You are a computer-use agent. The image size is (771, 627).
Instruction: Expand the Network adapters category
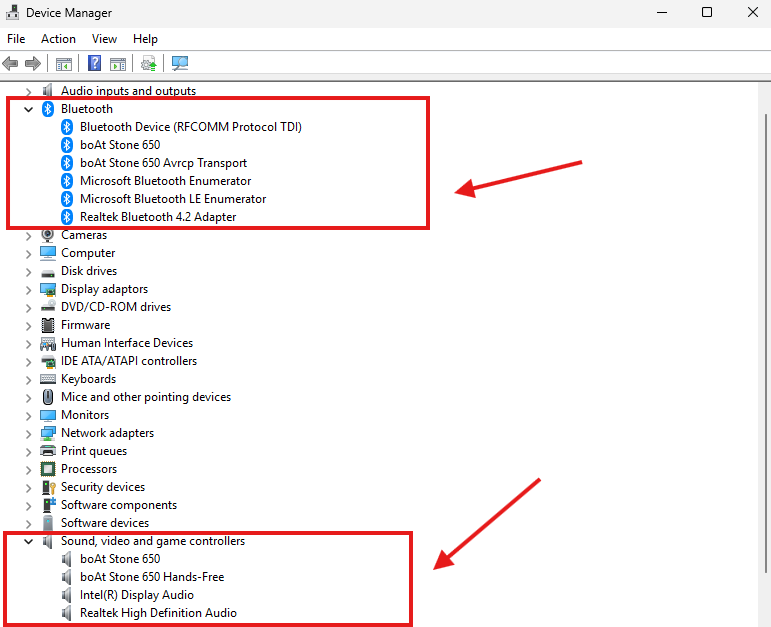[x=29, y=433]
